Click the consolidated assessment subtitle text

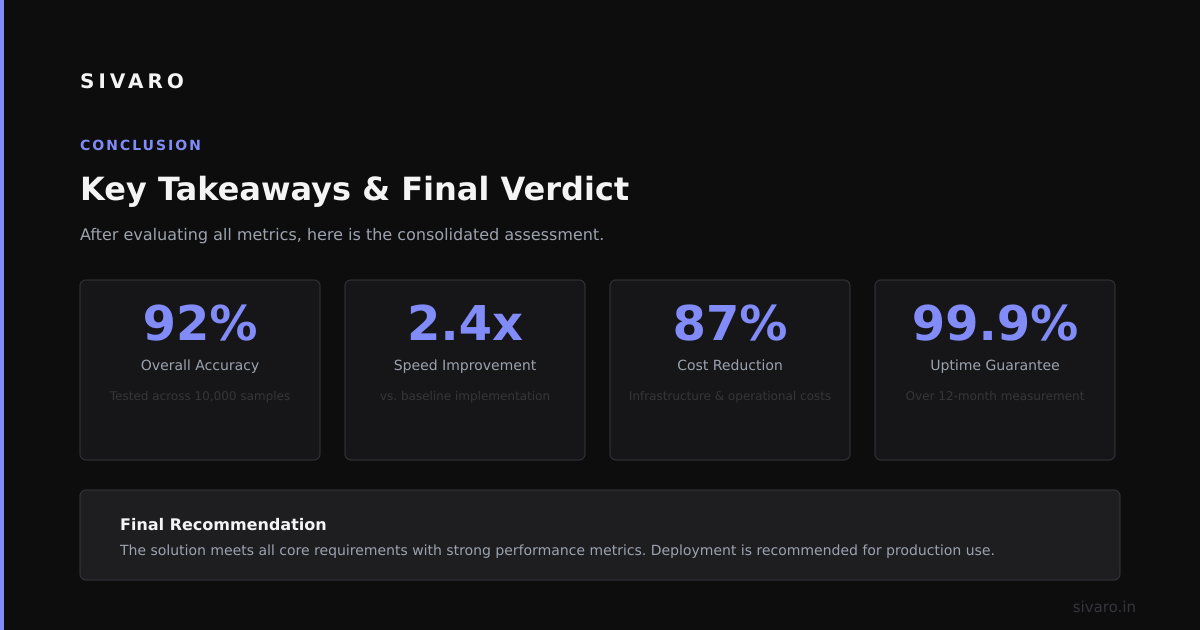pos(342,235)
